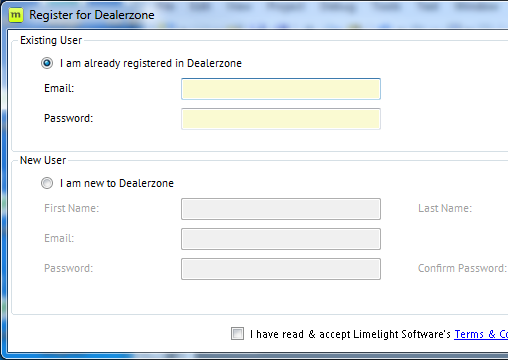Click the 'Register for Dealerzone' title text
The height and width of the screenshot is (360, 508).
(92, 15)
